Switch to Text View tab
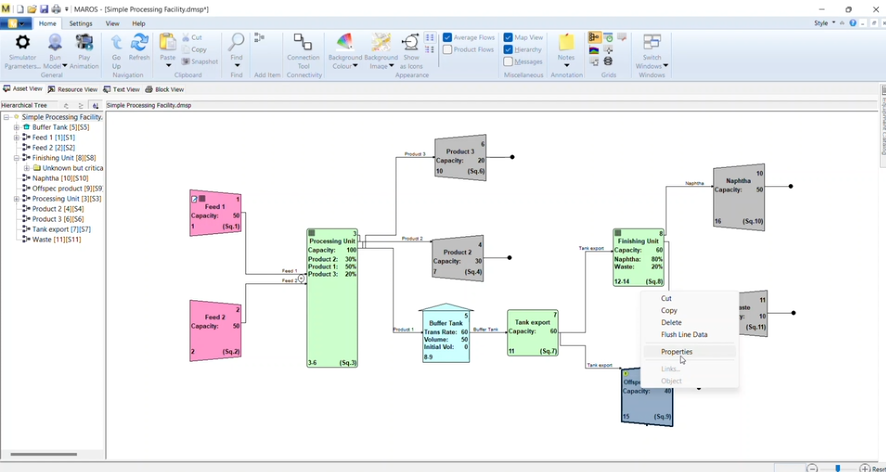The height and width of the screenshot is (472, 886). pos(121,89)
